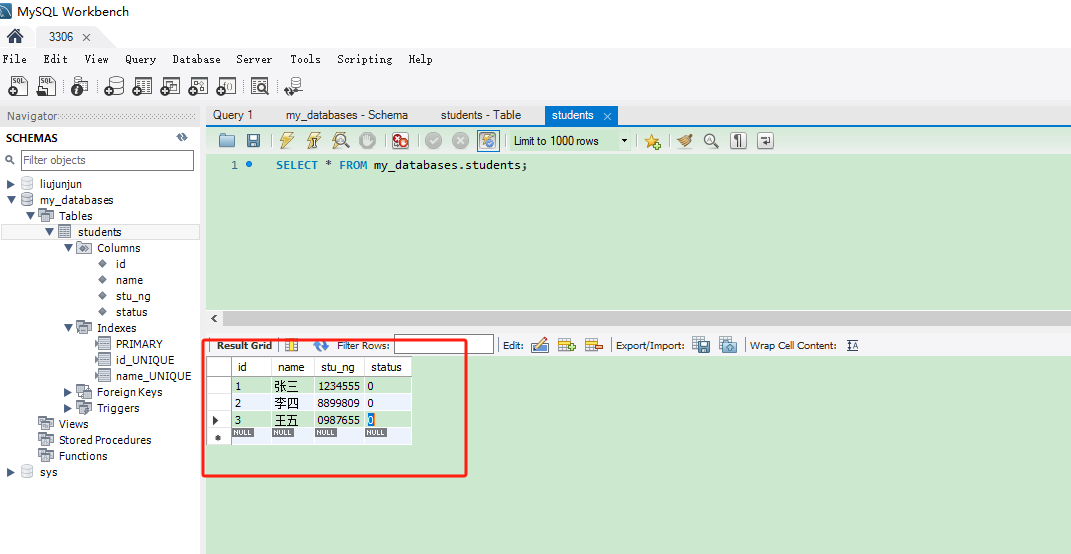Viewport: 1071px width, 554px height.
Task: Open the File menu
Action: tap(14, 59)
